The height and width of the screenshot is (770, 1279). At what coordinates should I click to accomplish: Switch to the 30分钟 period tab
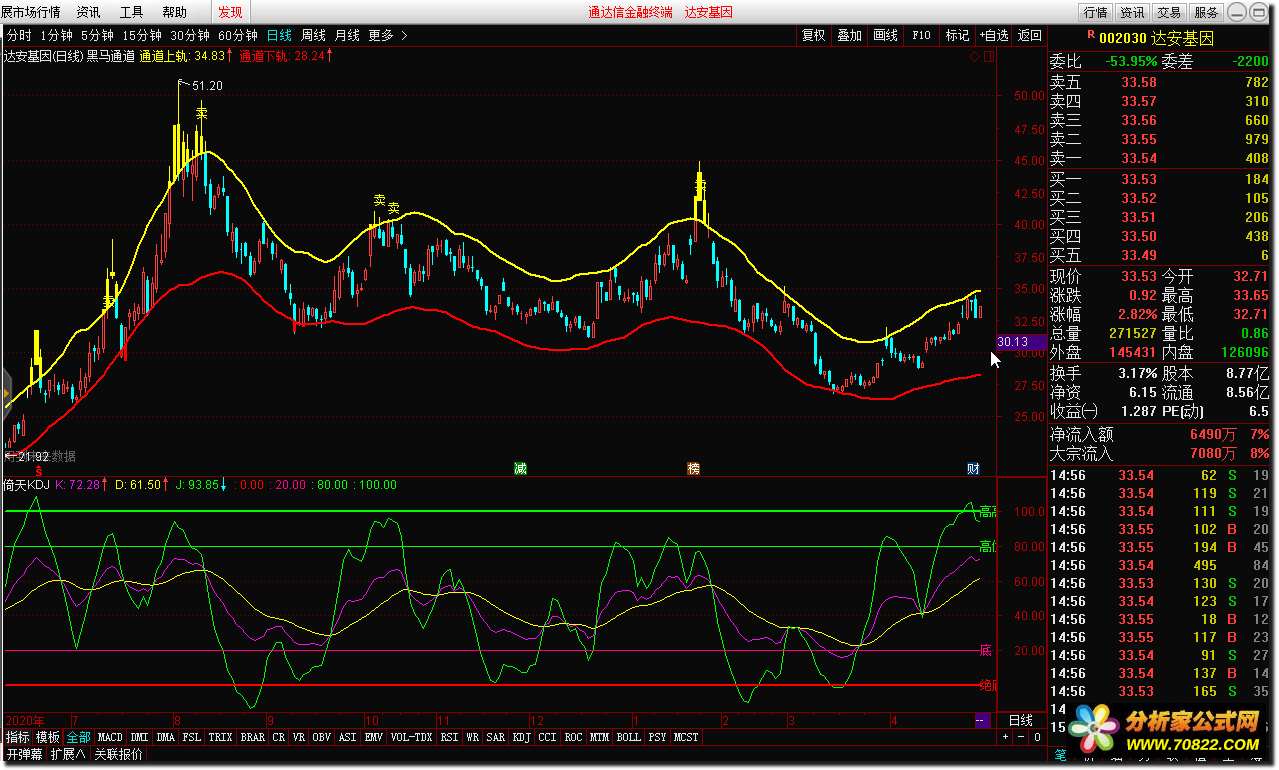point(189,35)
